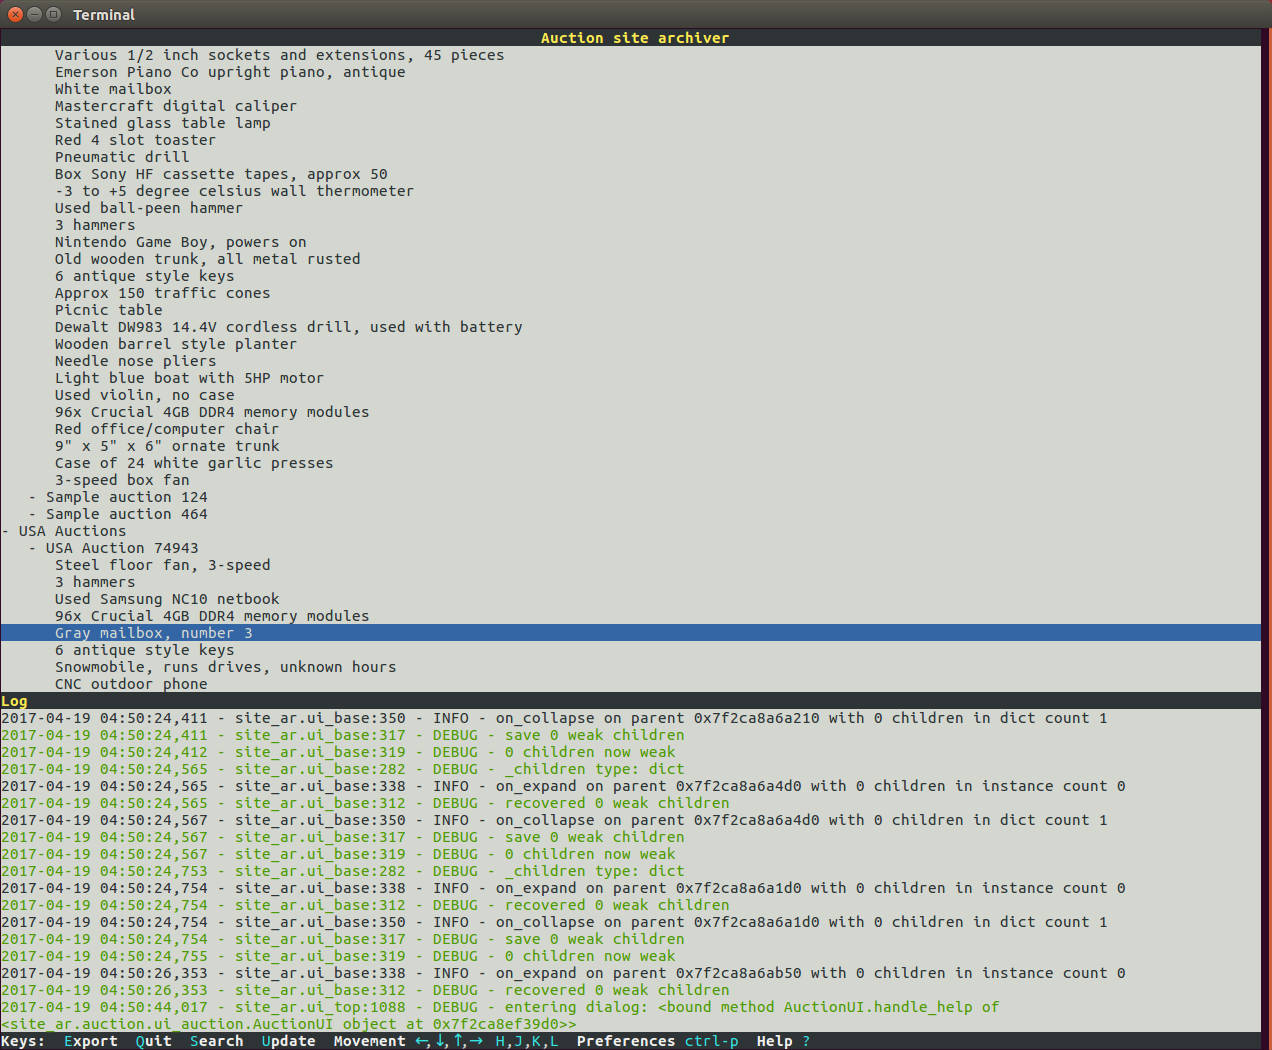Select Nintendo Game Boy, powers on
1272x1050 pixels.
(x=180, y=242)
